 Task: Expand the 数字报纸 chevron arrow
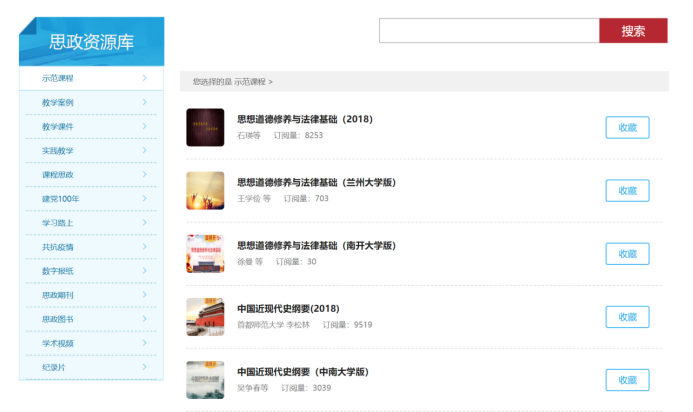tap(145, 271)
